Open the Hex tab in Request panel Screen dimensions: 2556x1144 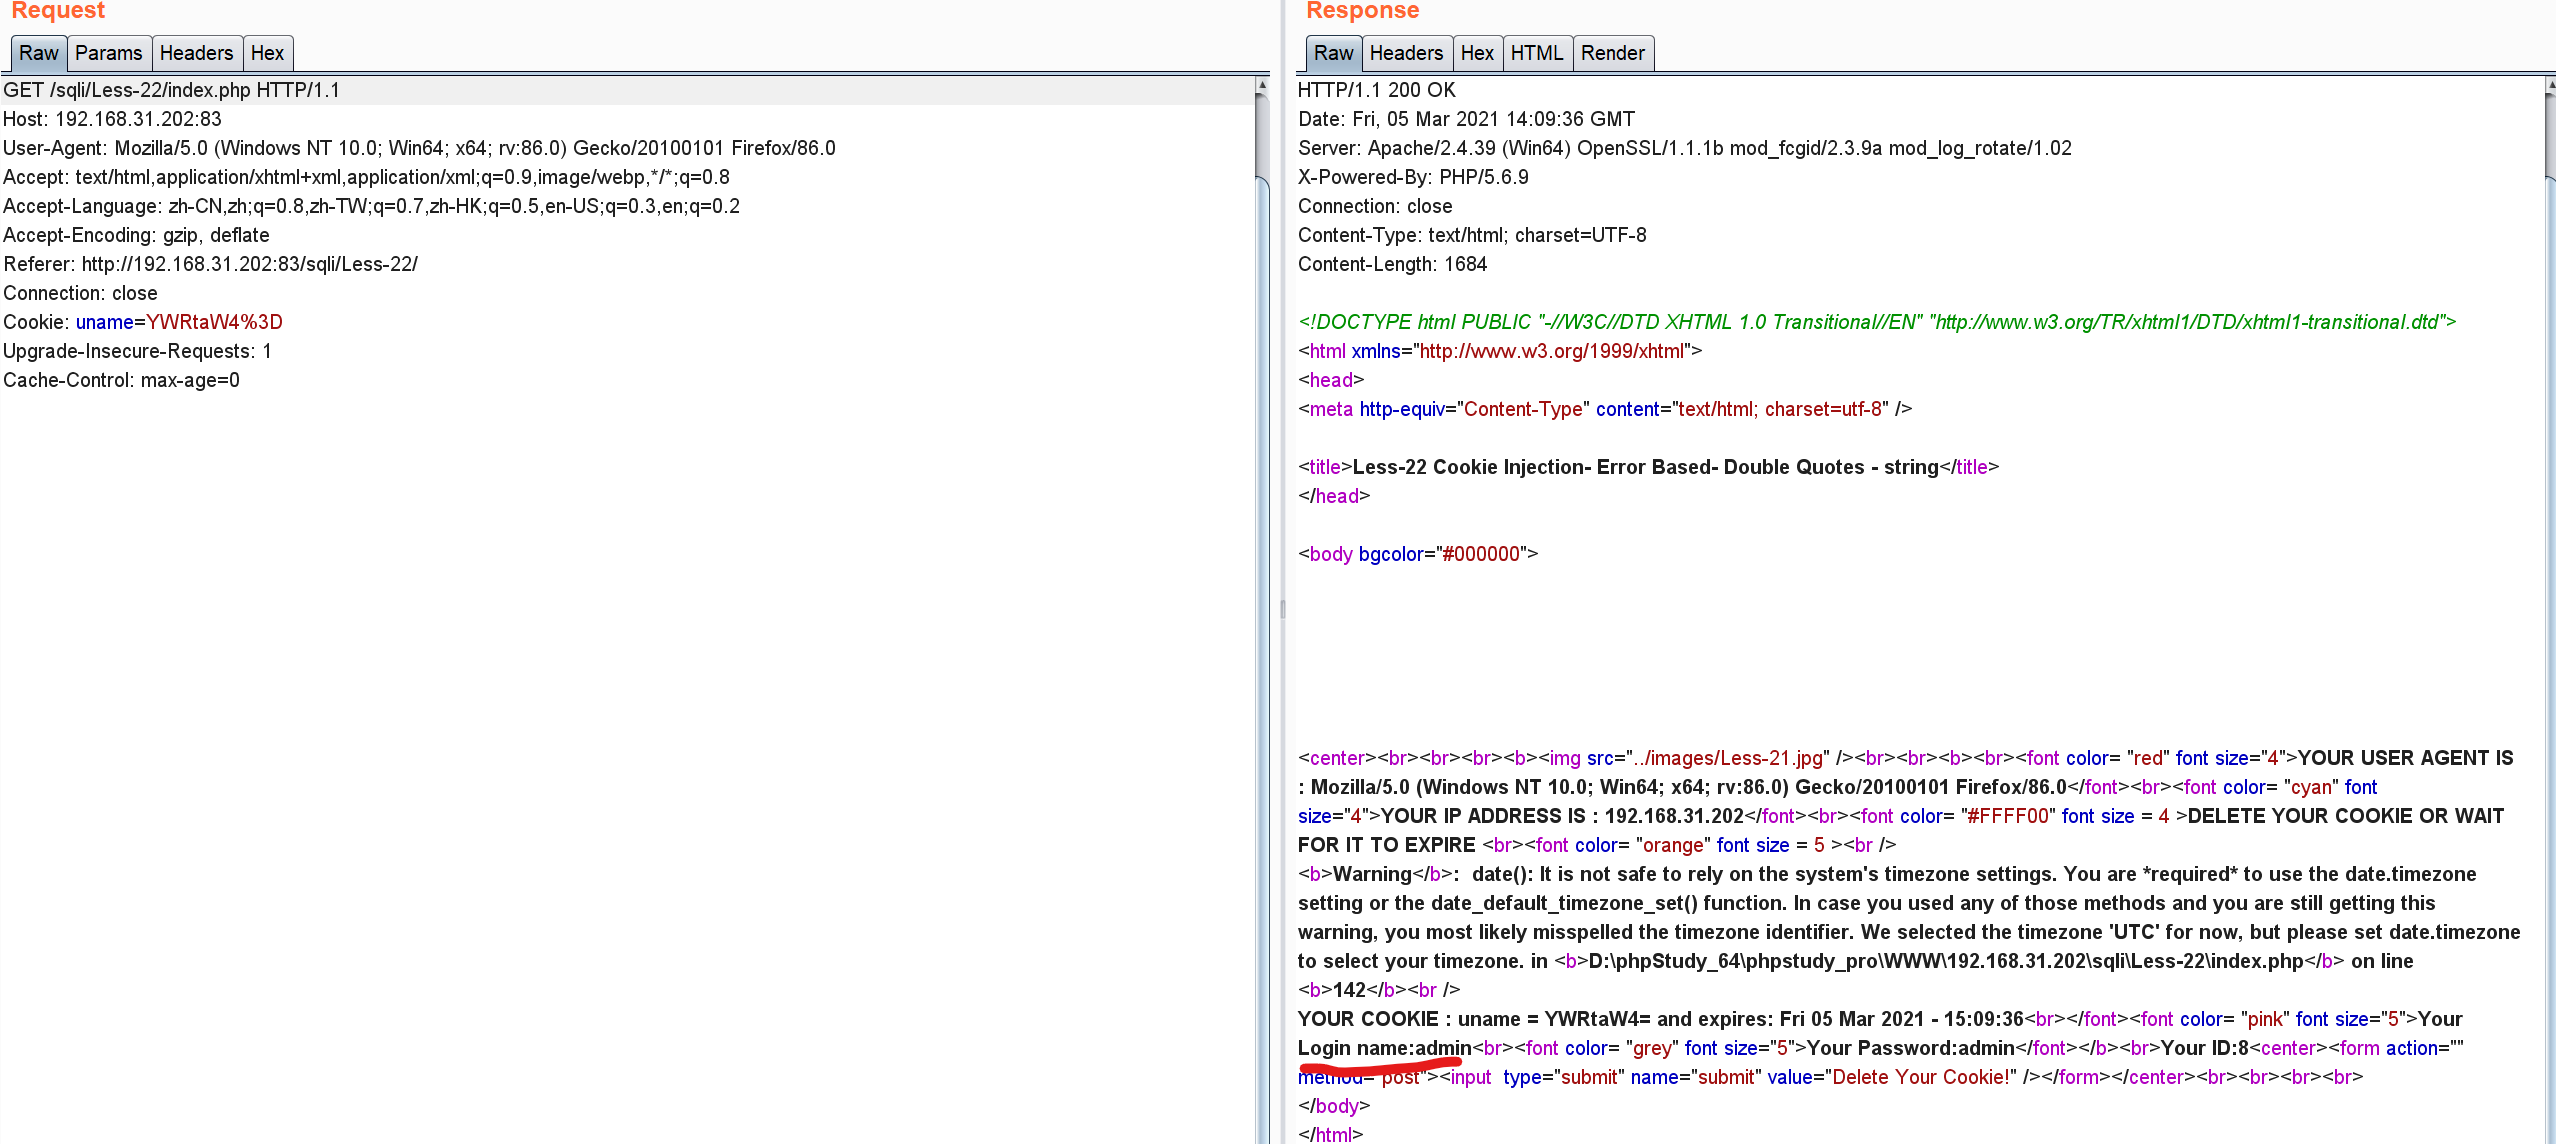[267, 53]
